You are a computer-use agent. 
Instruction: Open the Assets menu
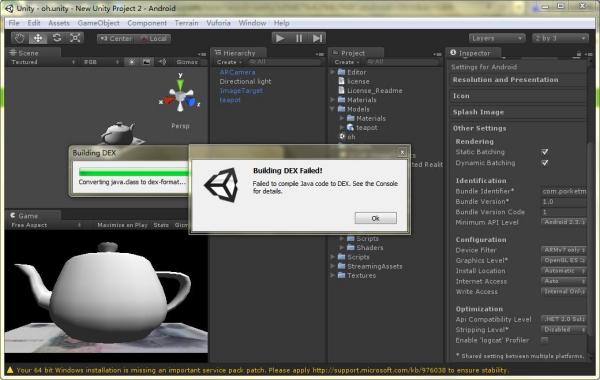pyautogui.click(x=59, y=23)
